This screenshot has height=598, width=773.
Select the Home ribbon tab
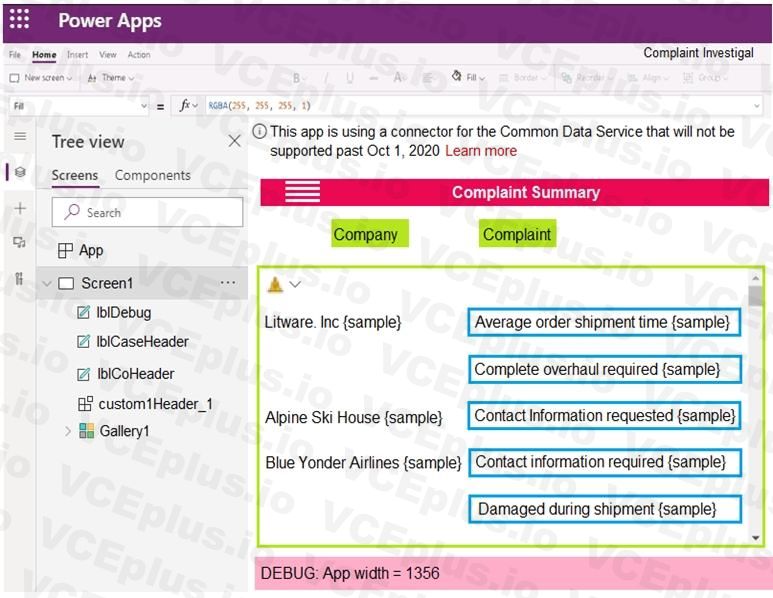(x=44, y=55)
